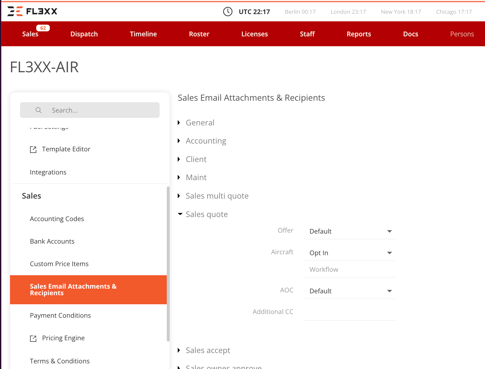Open the Offer dropdown
485x369 pixels.
click(x=350, y=231)
